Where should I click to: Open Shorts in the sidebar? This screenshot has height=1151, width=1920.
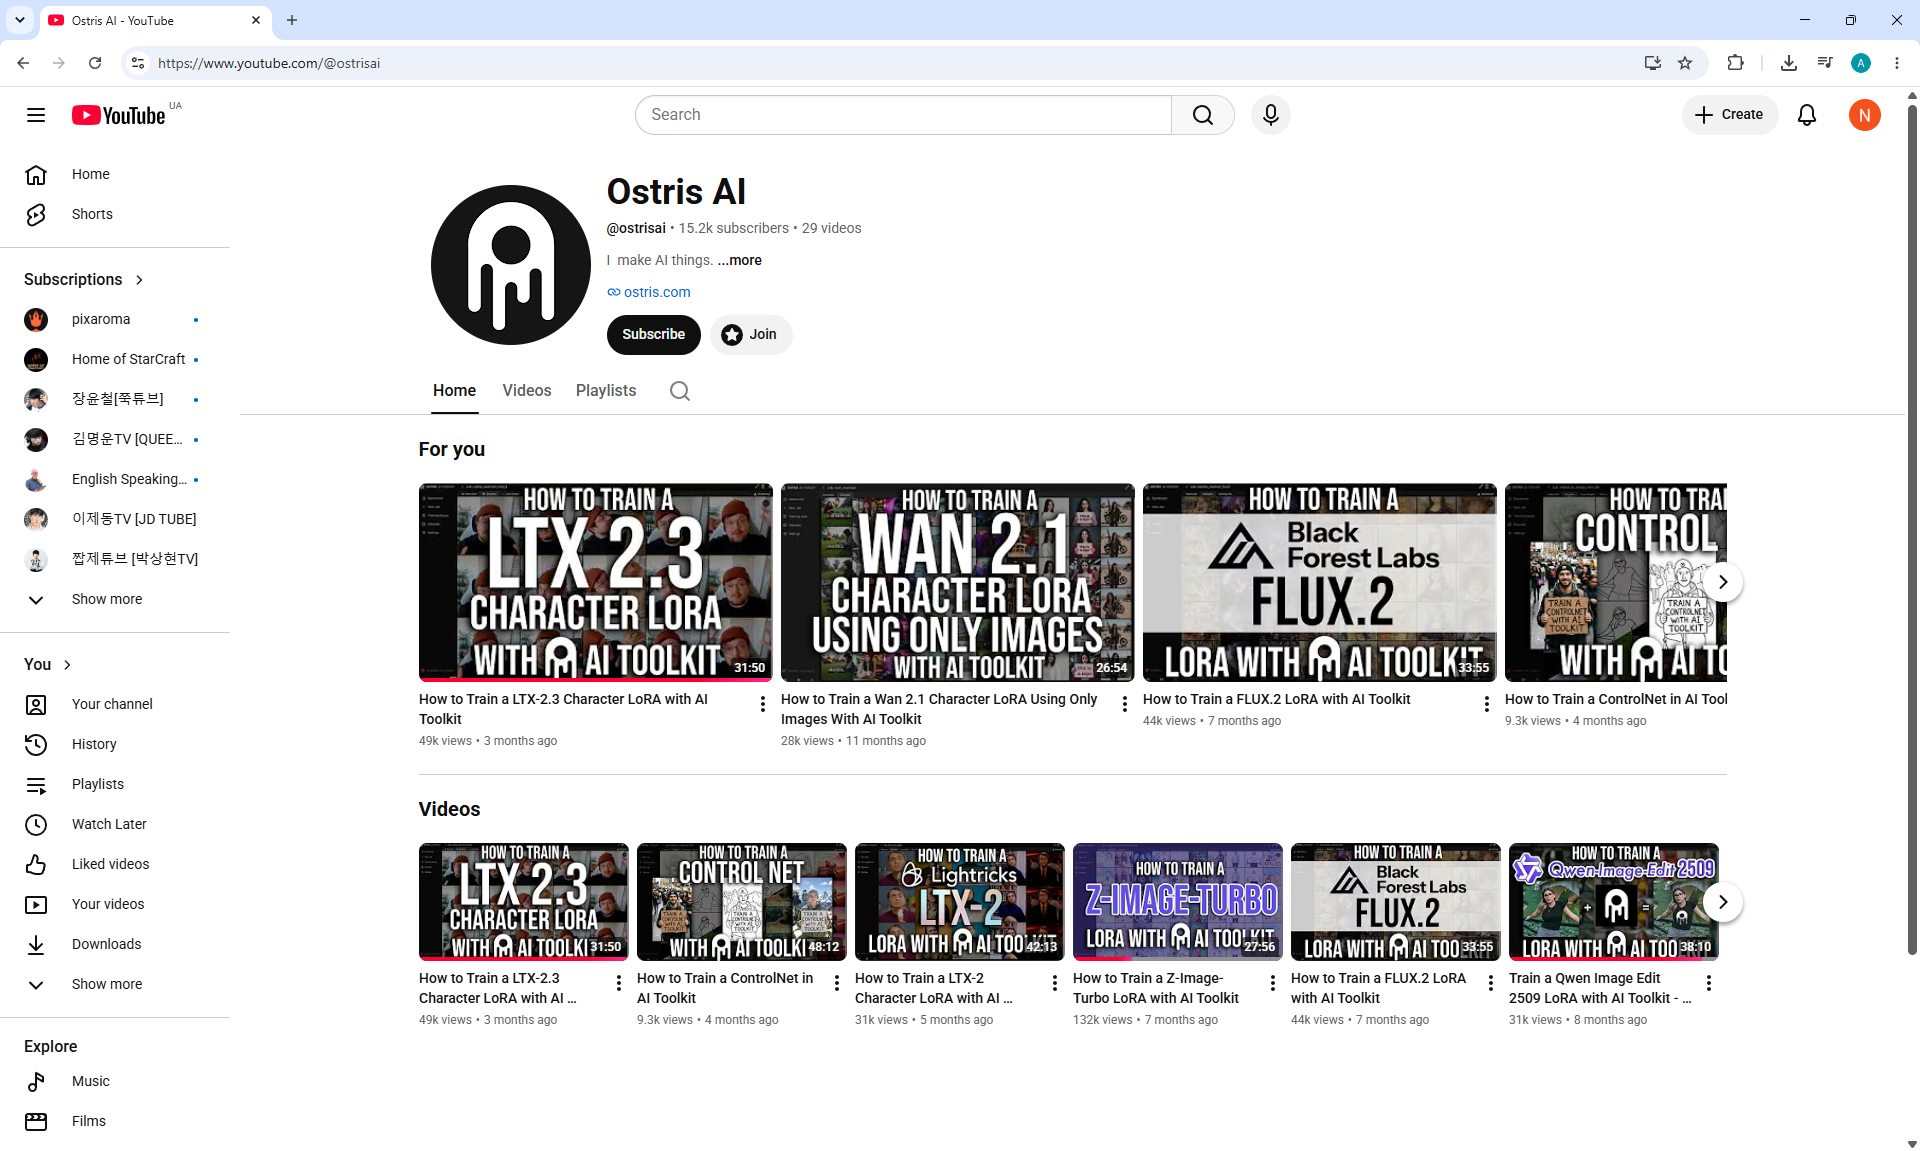click(x=115, y=214)
